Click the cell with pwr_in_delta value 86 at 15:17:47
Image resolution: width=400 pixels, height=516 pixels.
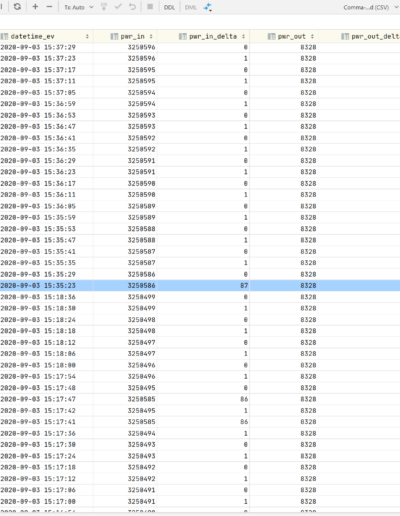(x=203, y=399)
